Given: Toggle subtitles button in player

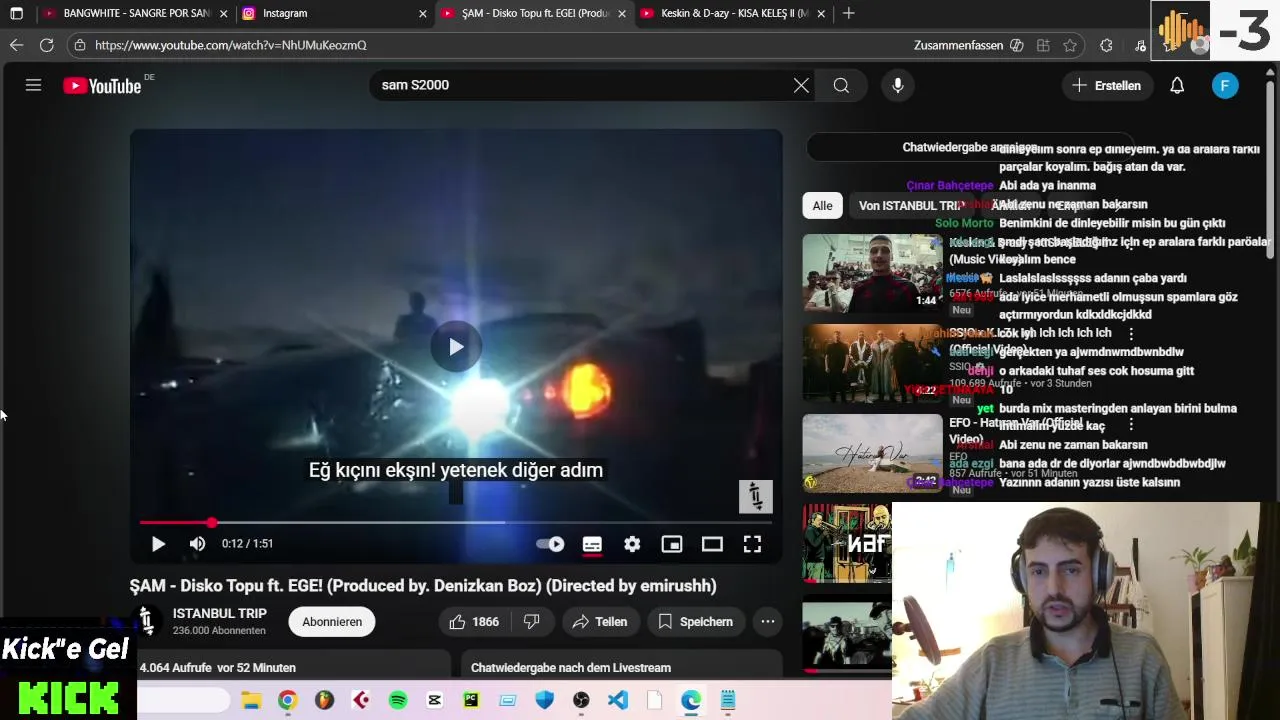Looking at the screenshot, I should (x=592, y=544).
